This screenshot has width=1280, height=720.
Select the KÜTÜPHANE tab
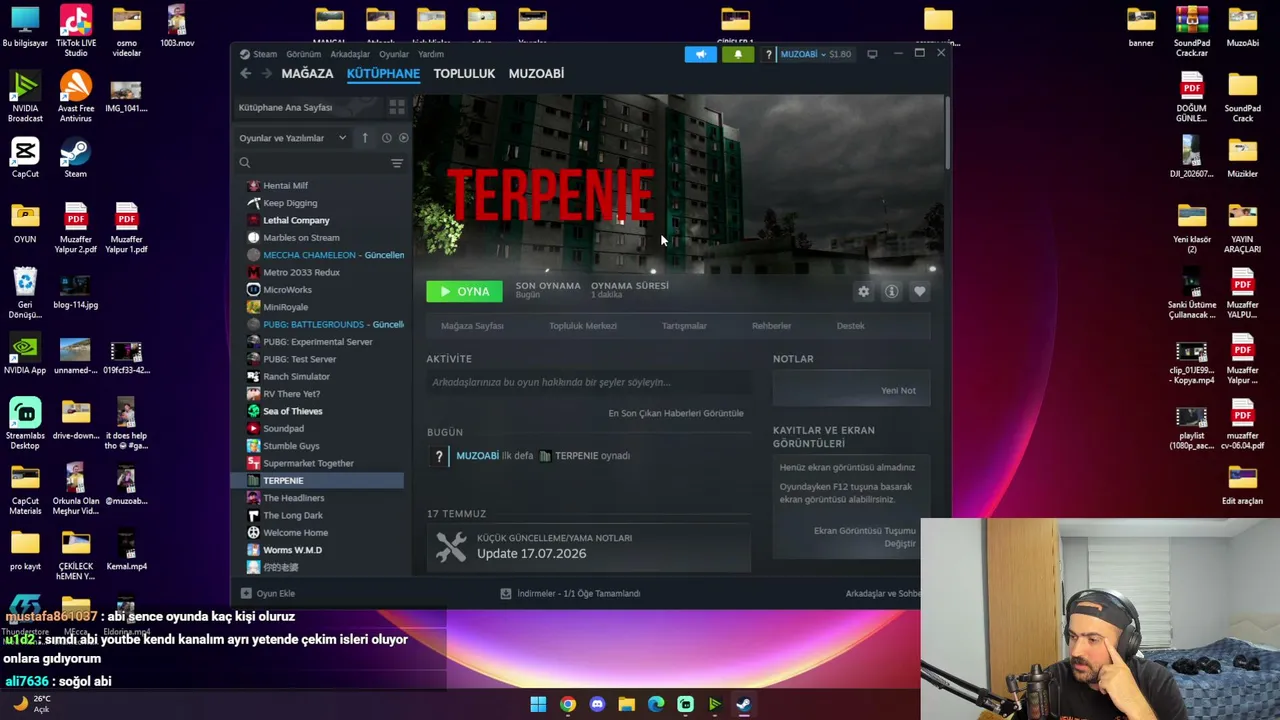pyautogui.click(x=383, y=74)
